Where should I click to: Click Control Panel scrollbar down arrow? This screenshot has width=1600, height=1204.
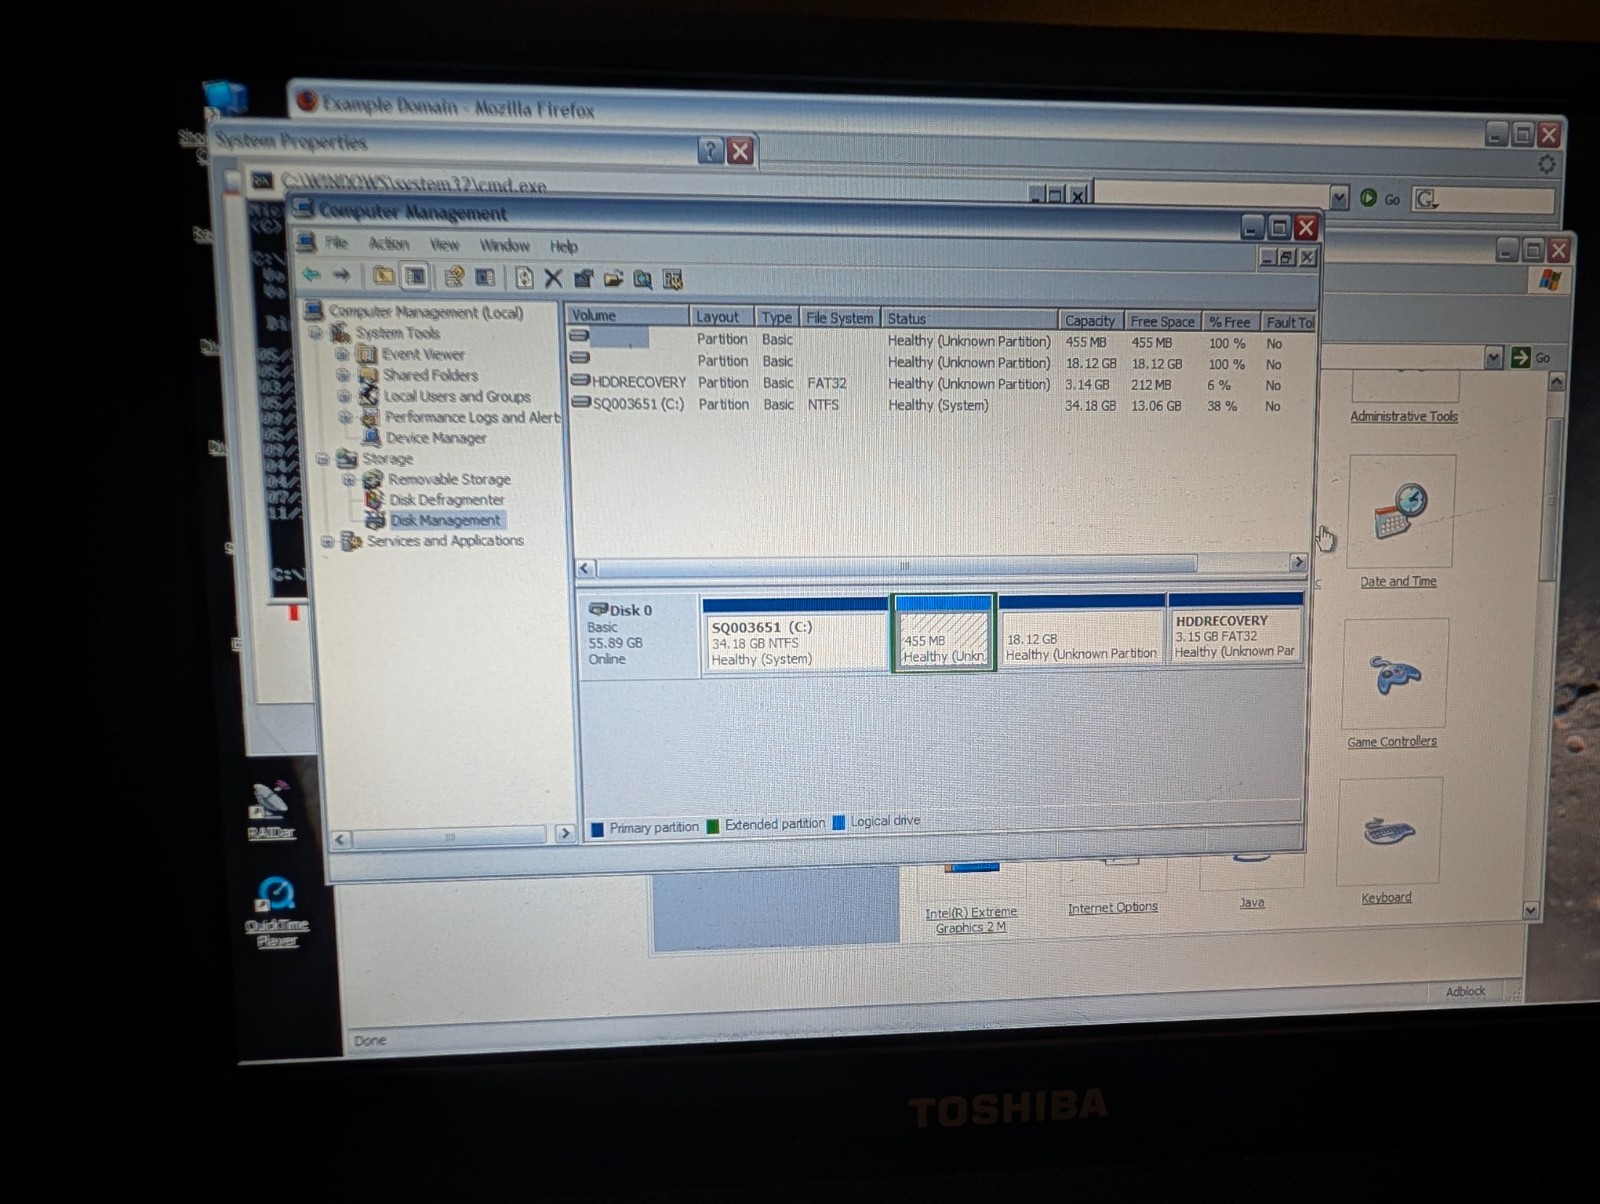pos(1530,910)
